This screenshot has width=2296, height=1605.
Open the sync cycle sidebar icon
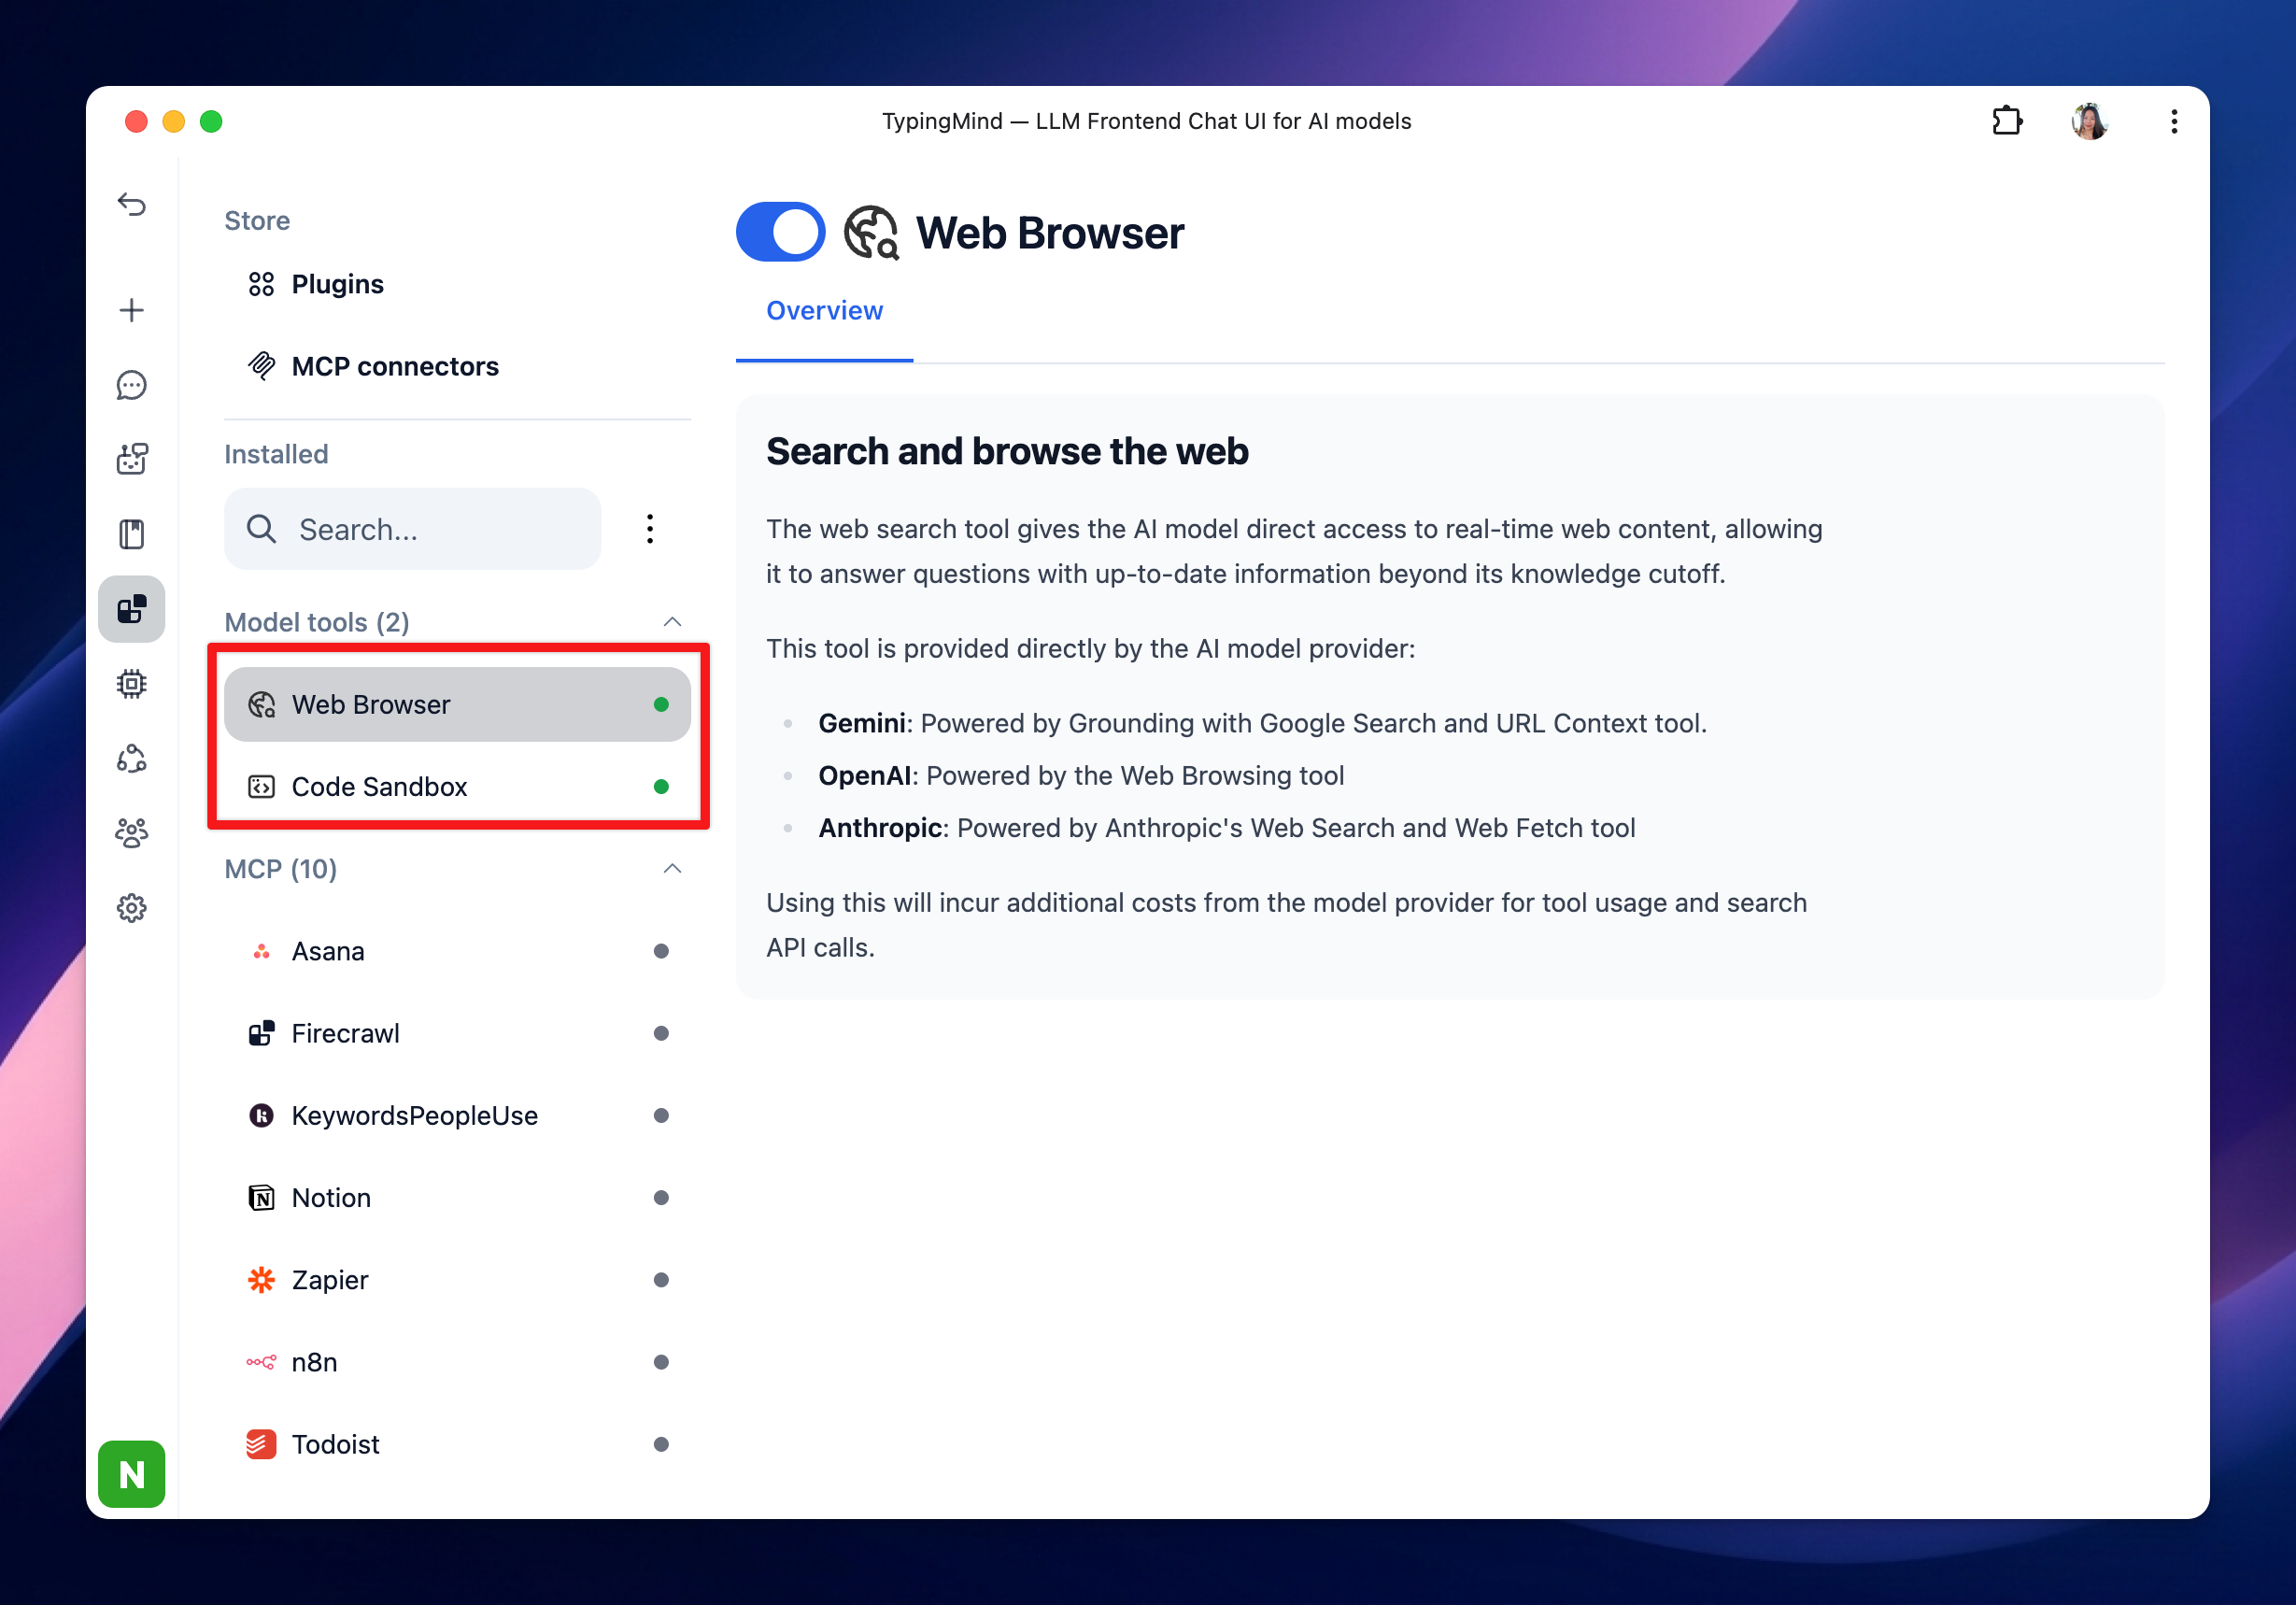pos(131,759)
